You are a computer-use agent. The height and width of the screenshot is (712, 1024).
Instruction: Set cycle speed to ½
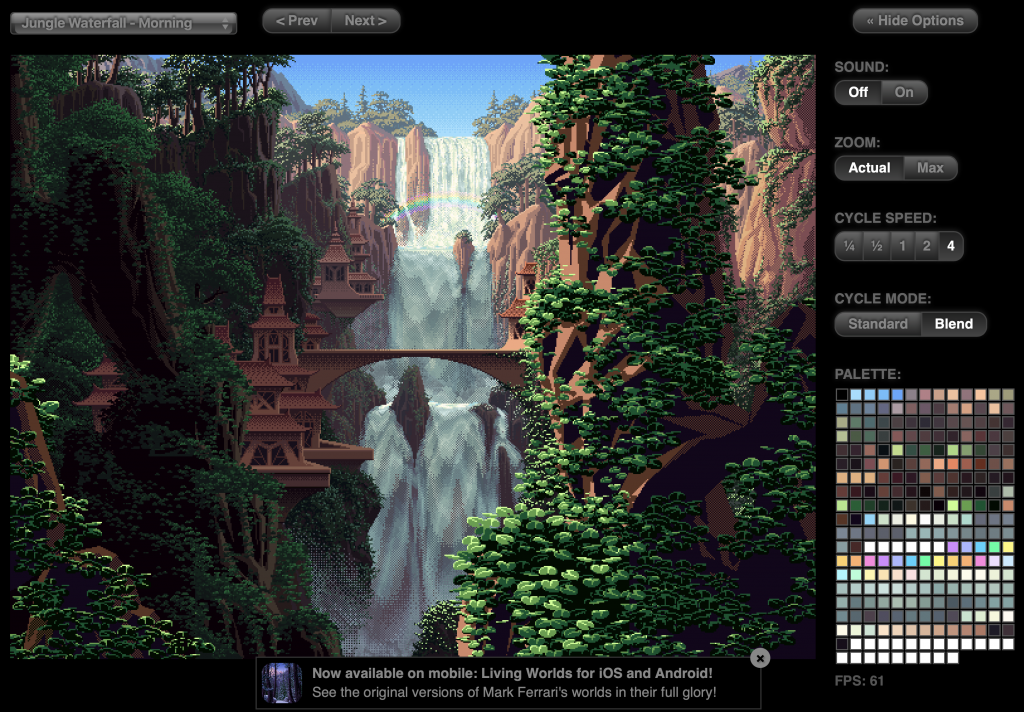(876, 246)
